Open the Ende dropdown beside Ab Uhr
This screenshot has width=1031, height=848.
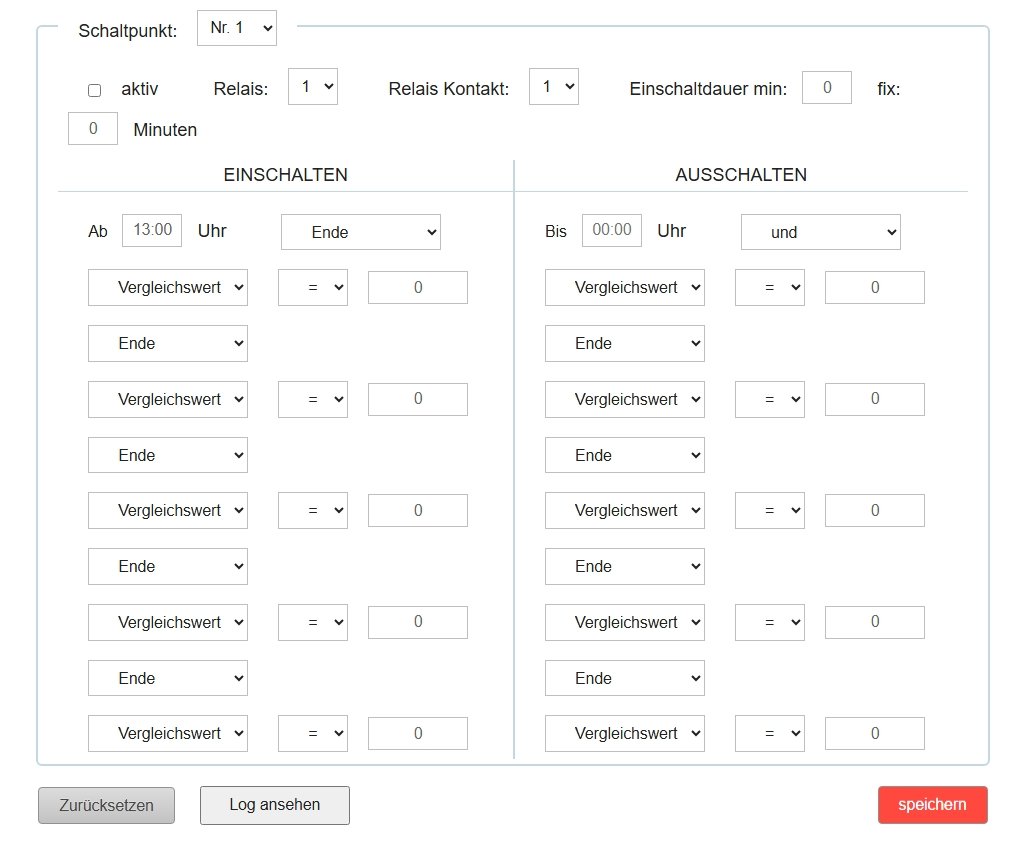coord(361,232)
